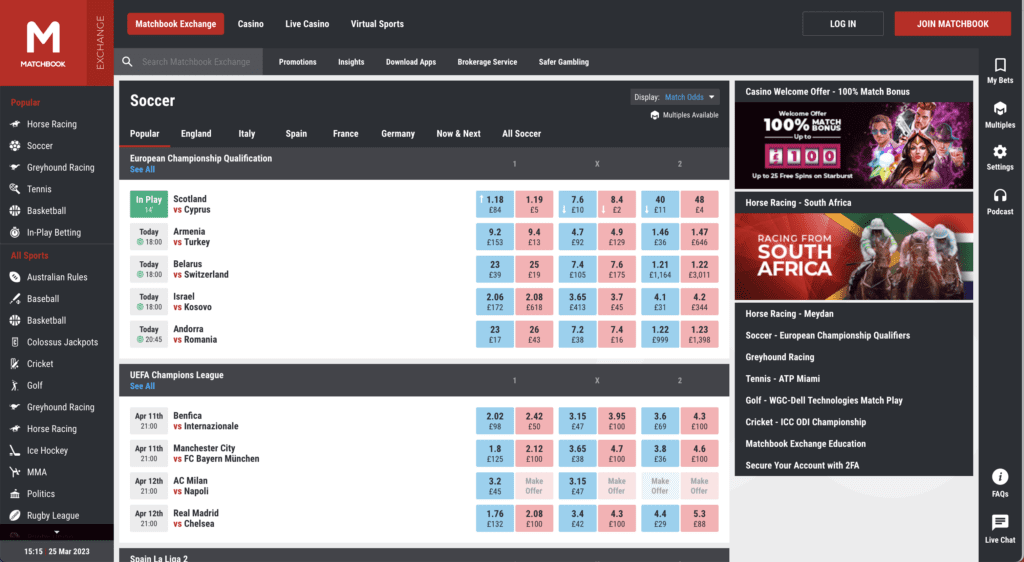Open the Multiples icon in right sidebar
The height and width of the screenshot is (562, 1024).
(x=1000, y=108)
